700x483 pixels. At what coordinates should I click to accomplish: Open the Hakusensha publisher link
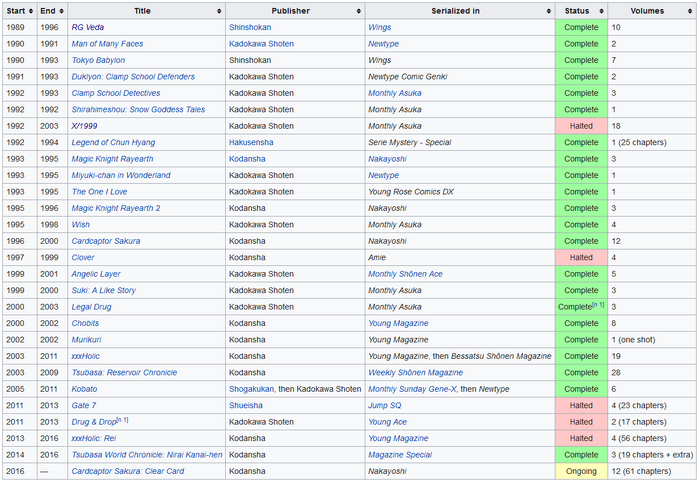click(x=251, y=142)
